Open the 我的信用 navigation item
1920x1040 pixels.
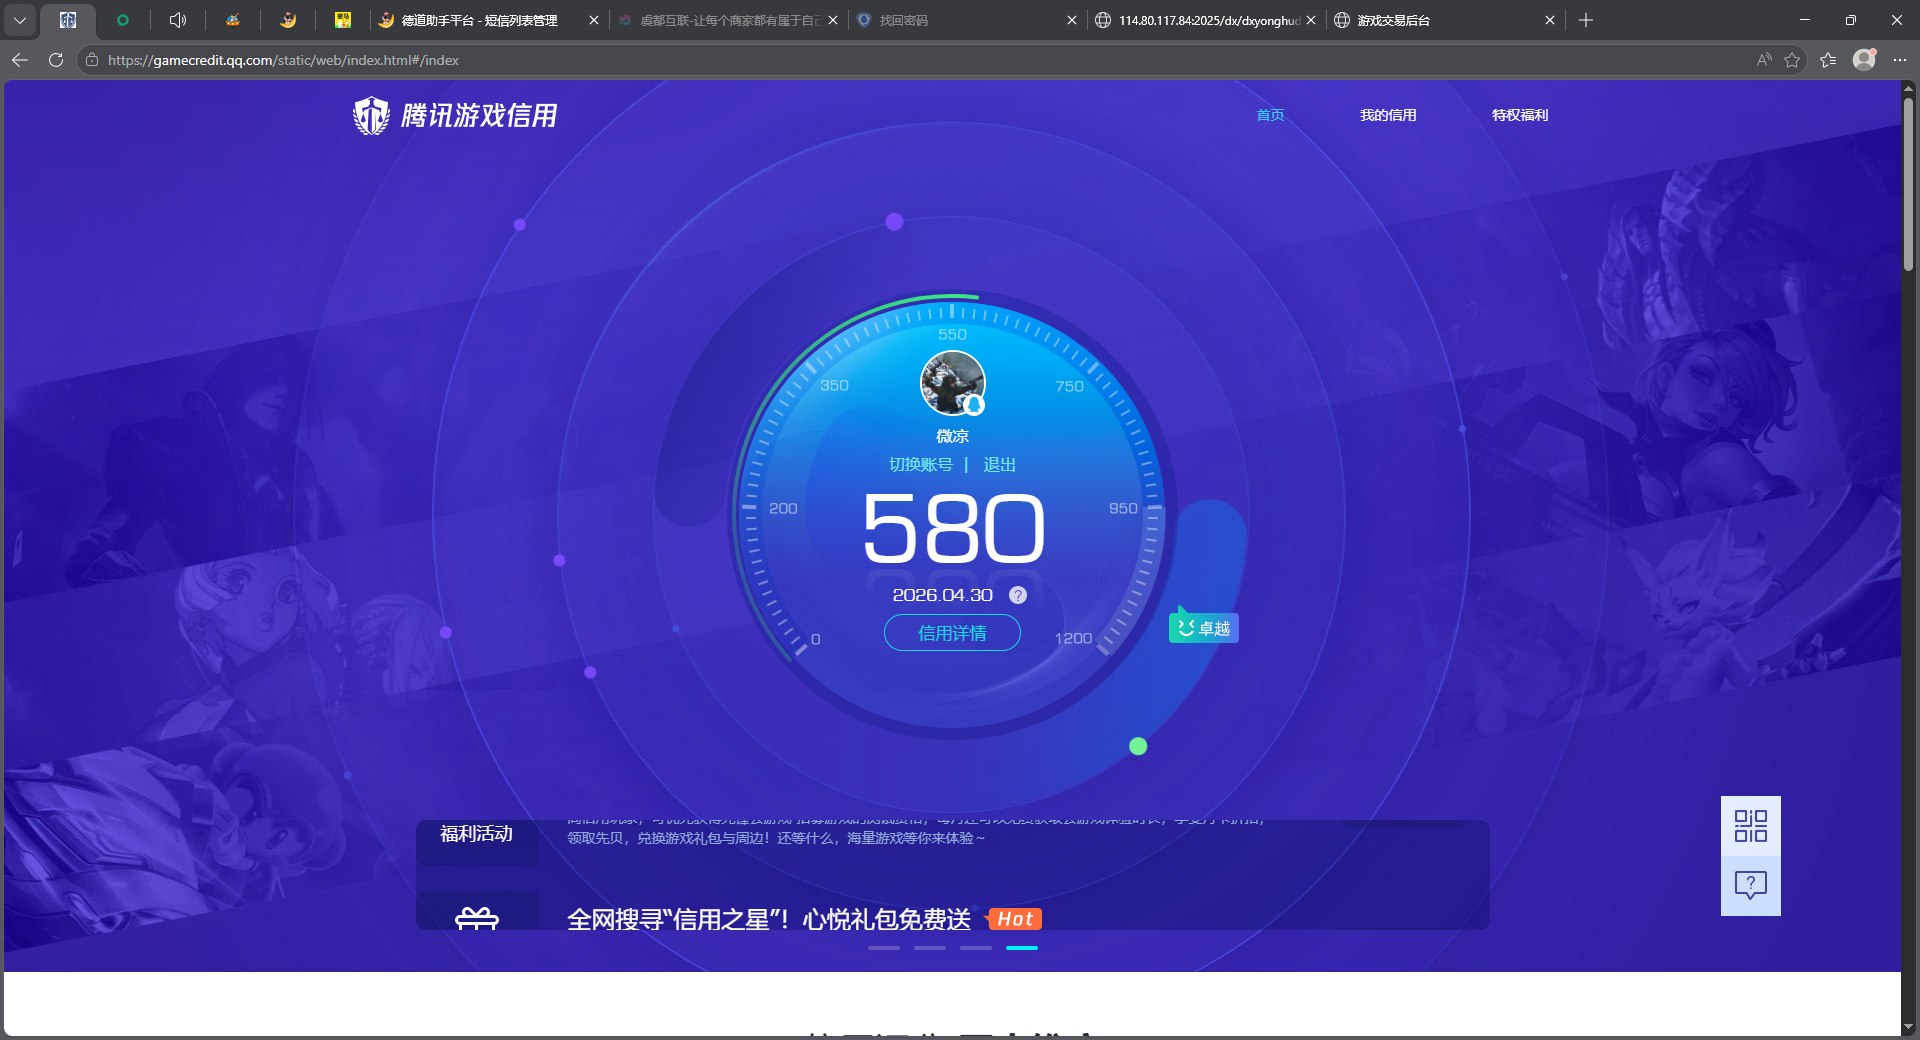point(1388,115)
